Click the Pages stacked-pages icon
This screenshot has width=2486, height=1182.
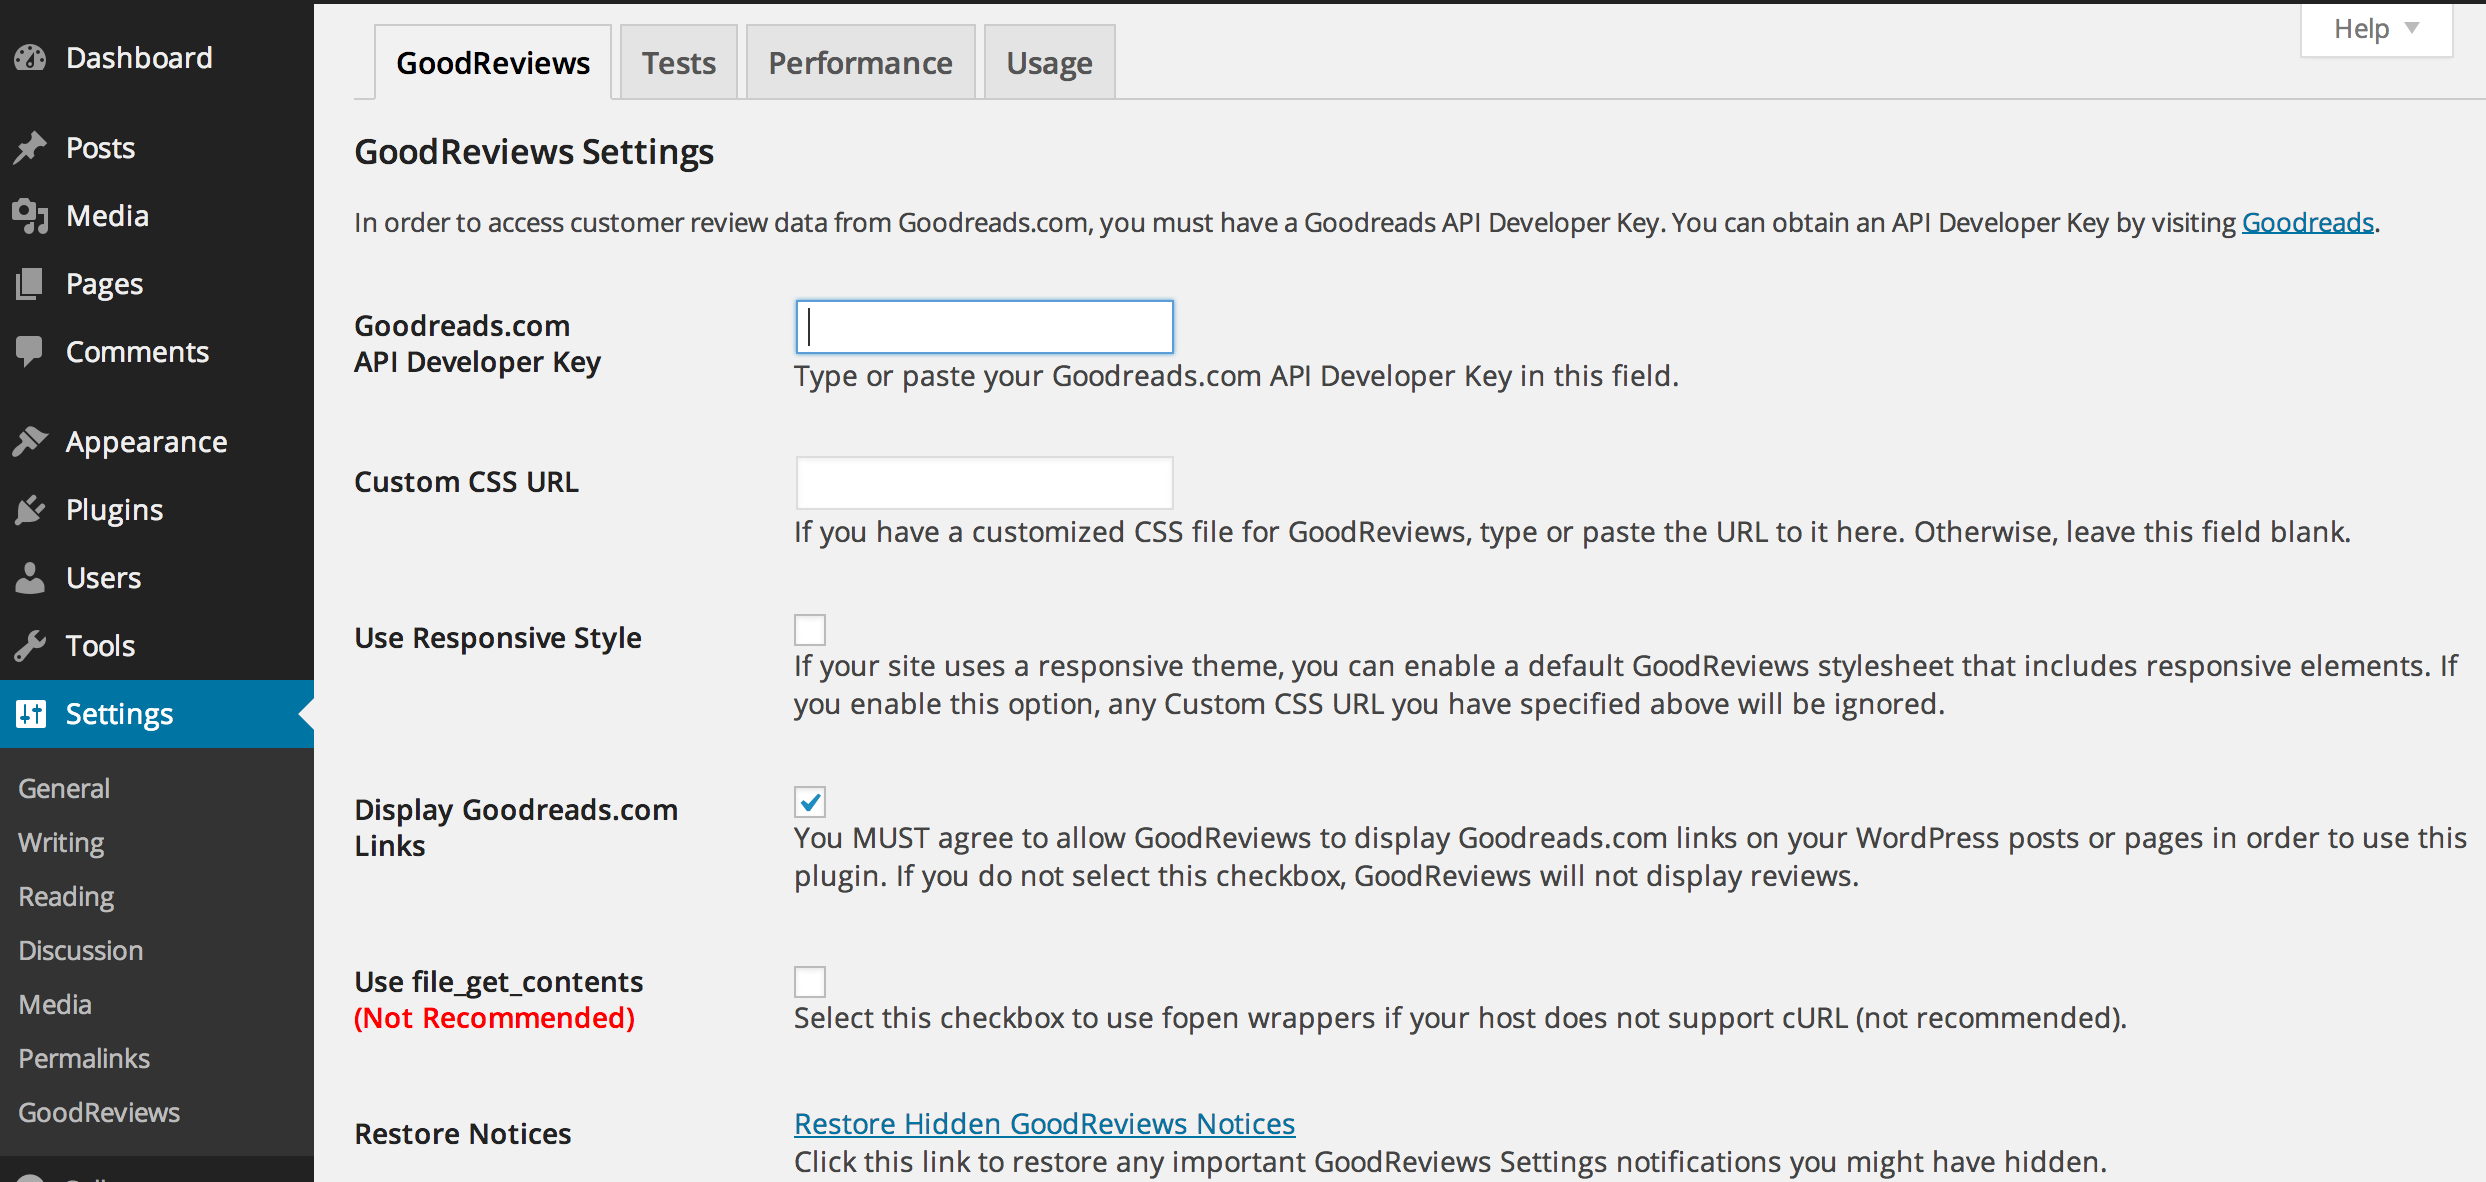point(30,284)
